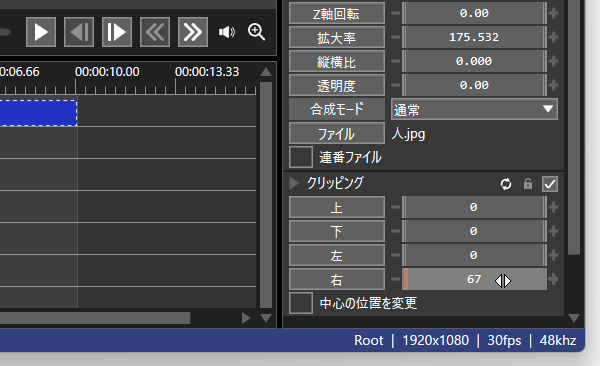Click the timeline horizontal scrollbar thumb

(95, 318)
